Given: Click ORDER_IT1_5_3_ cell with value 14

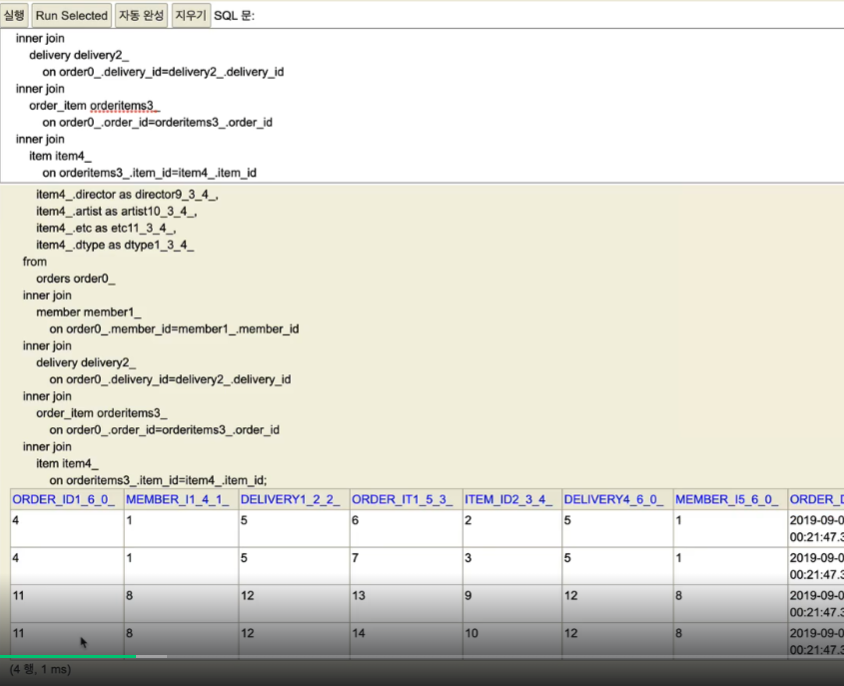Looking at the screenshot, I should (406, 640).
